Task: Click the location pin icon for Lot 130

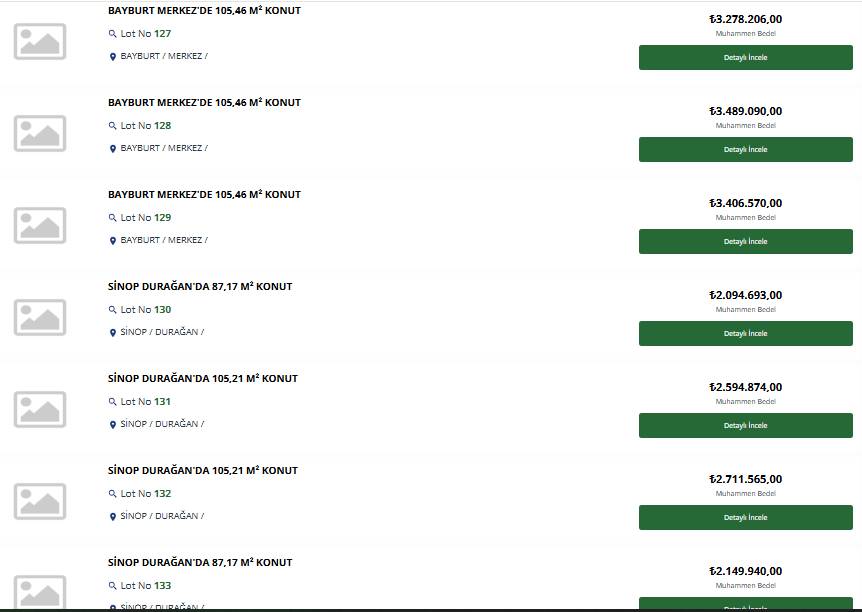Action: [x=113, y=333]
